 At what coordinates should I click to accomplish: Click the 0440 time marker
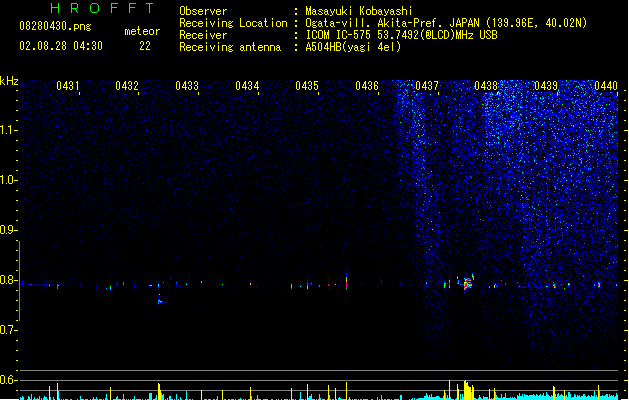pos(606,86)
